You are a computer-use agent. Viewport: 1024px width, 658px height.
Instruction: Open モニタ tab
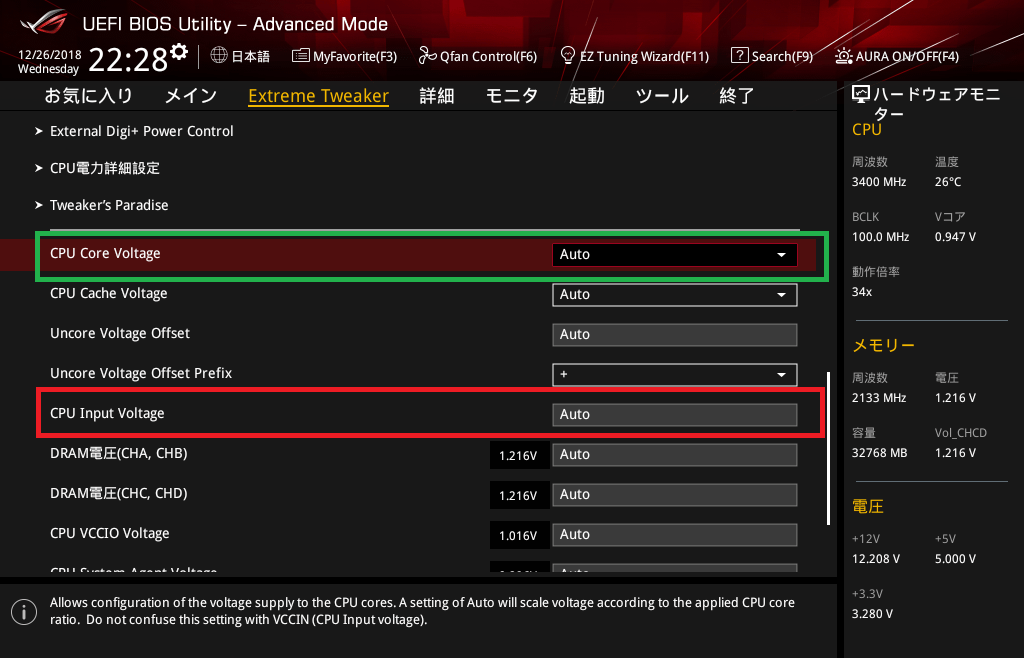[511, 95]
